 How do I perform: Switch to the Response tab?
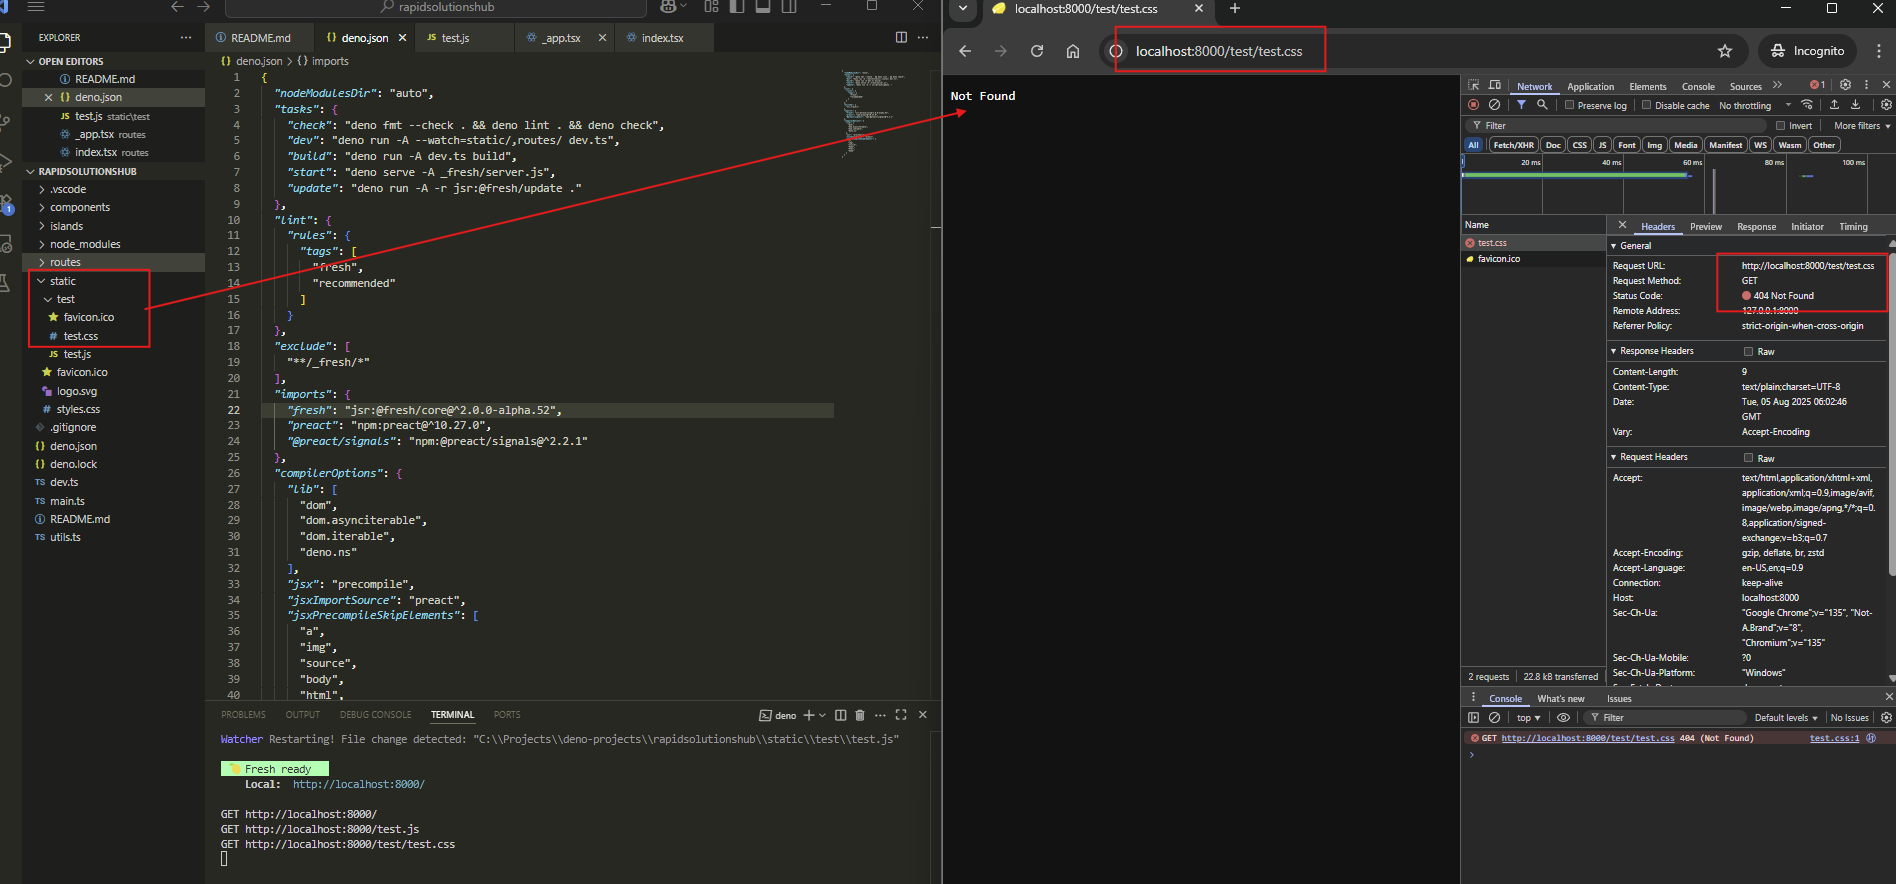point(1756,227)
